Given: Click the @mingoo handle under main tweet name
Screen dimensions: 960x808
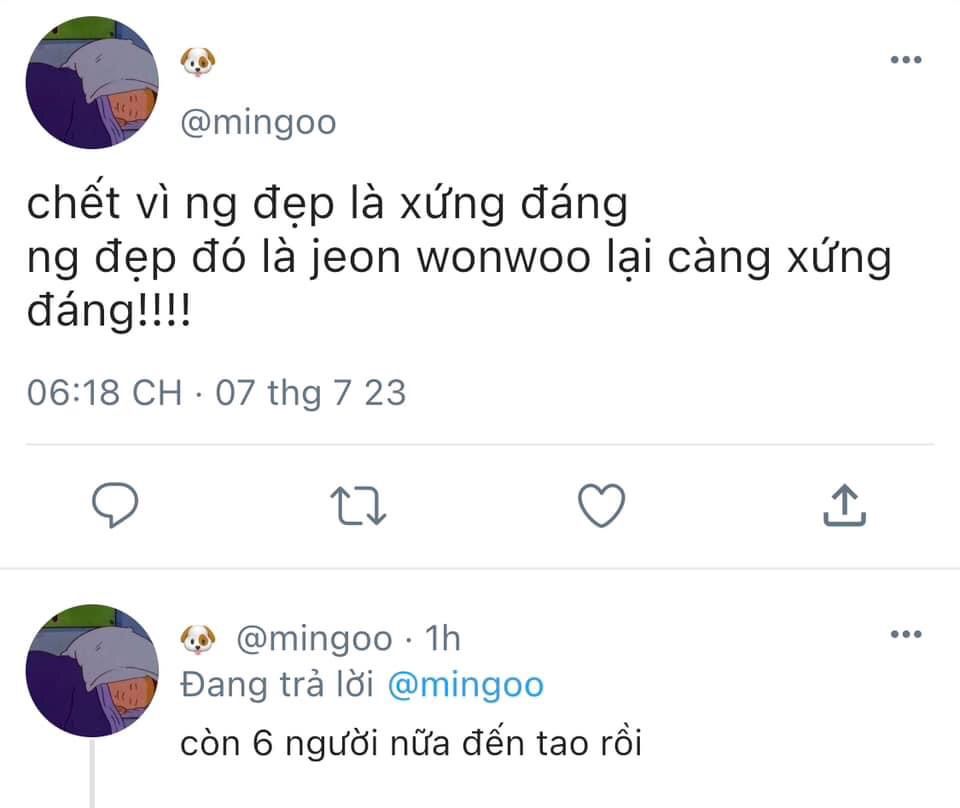Looking at the screenshot, I should (x=258, y=122).
